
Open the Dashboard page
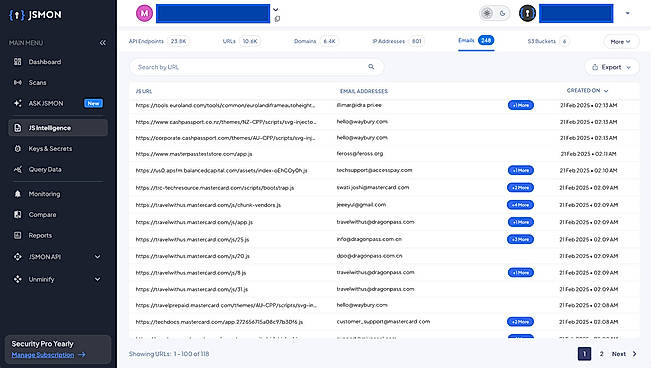pyautogui.click(x=44, y=62)
